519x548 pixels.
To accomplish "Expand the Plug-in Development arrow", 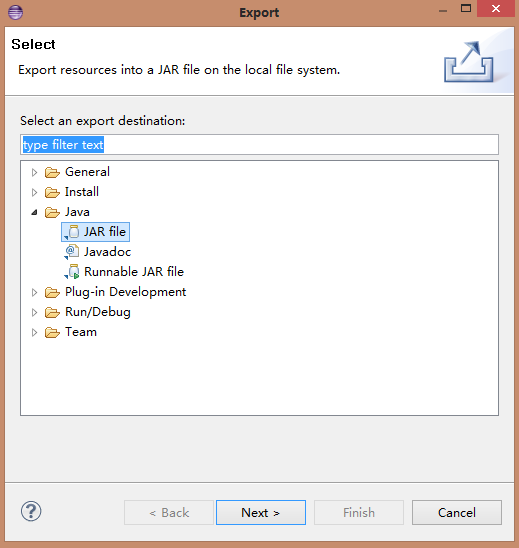I will coord(34,293).
